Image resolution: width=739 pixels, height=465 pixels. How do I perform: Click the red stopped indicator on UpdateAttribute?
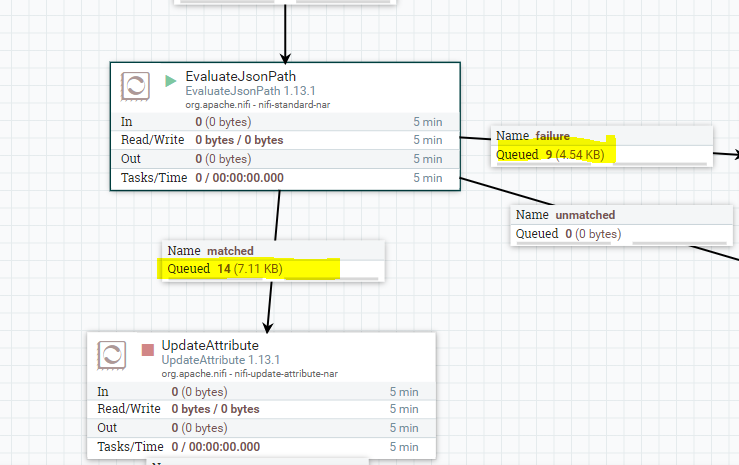pyautogui.click(x=148, y=350)
